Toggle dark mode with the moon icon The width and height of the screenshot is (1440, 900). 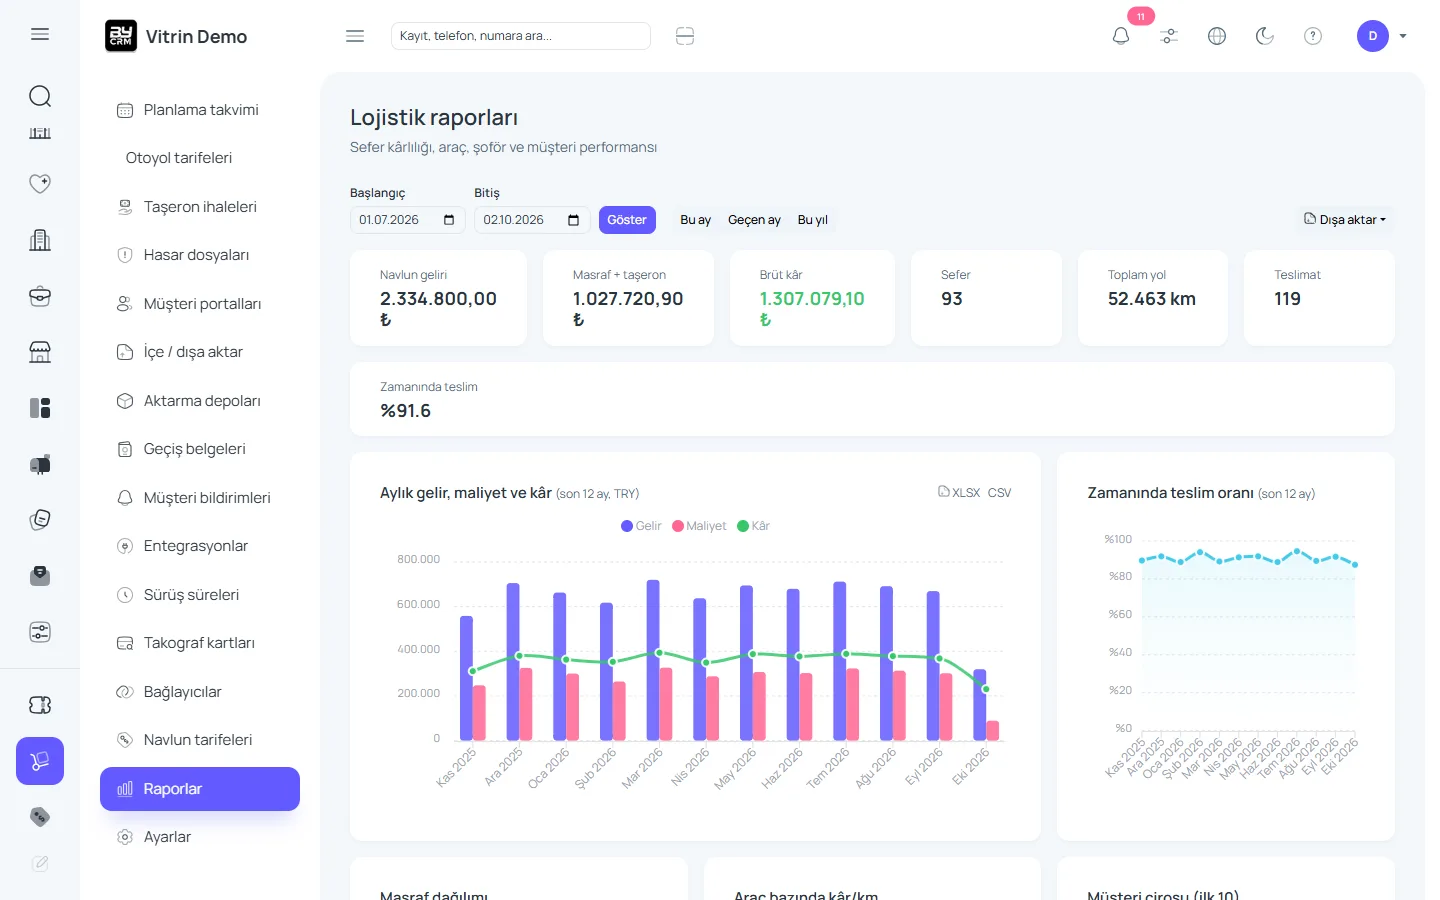tap(1265, 36)
